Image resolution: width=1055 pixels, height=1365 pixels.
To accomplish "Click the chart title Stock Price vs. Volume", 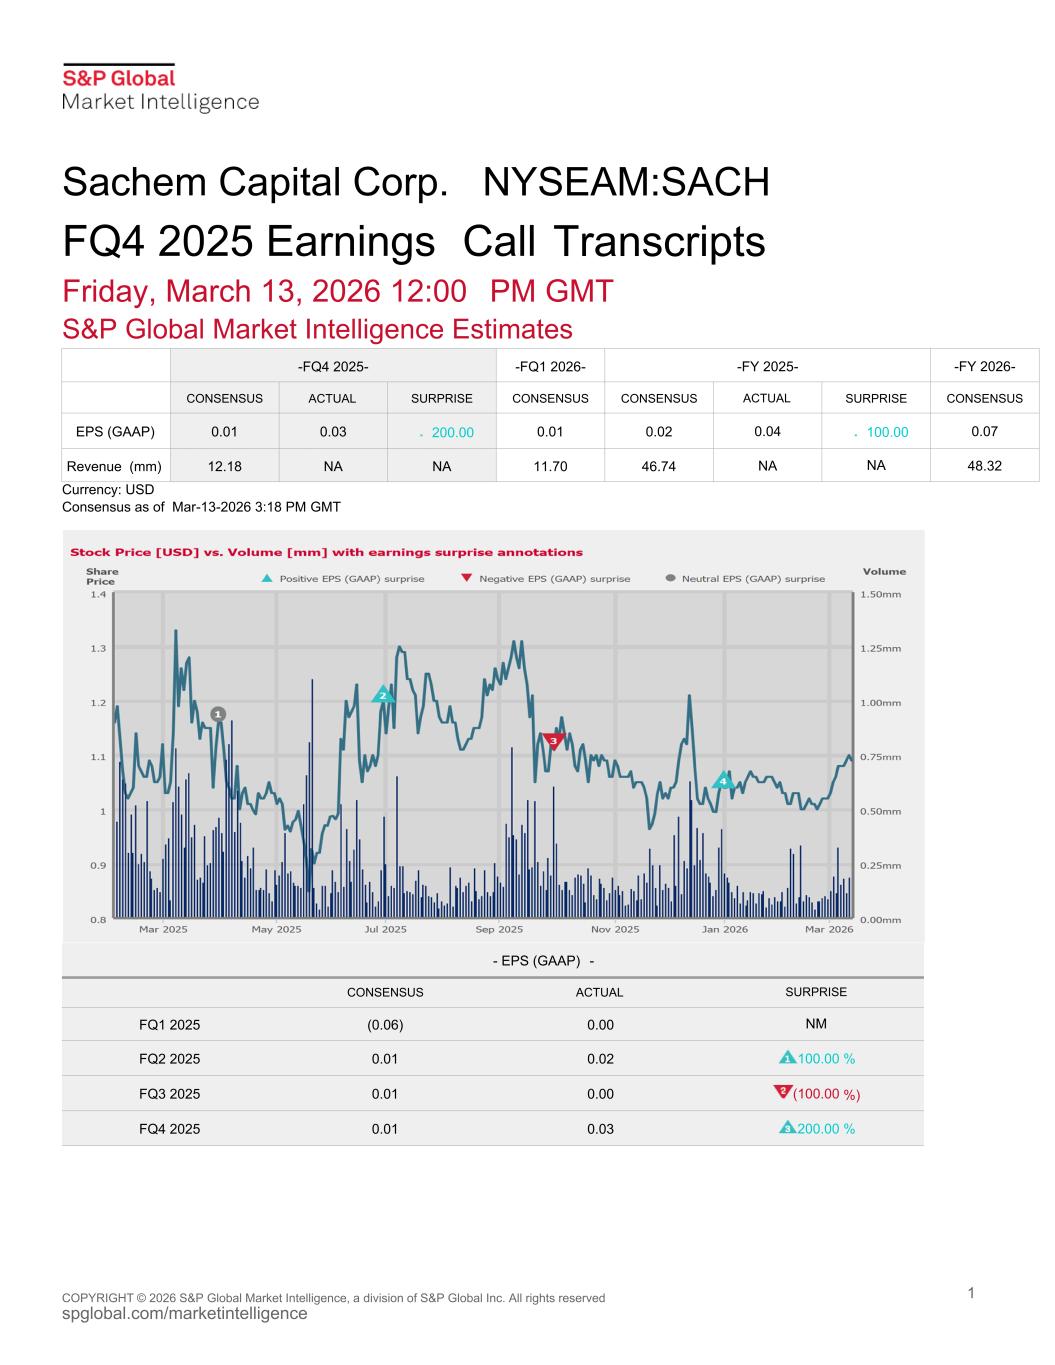I will [x=326, y=552].
